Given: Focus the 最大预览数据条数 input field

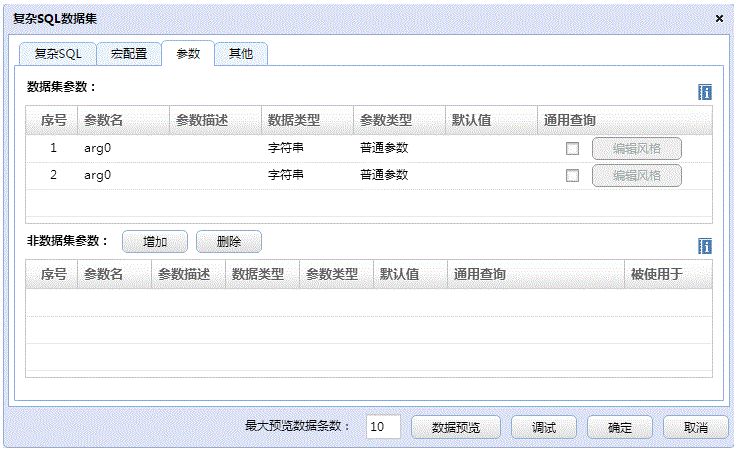Looking at the screenshot, I should [383, 427].
